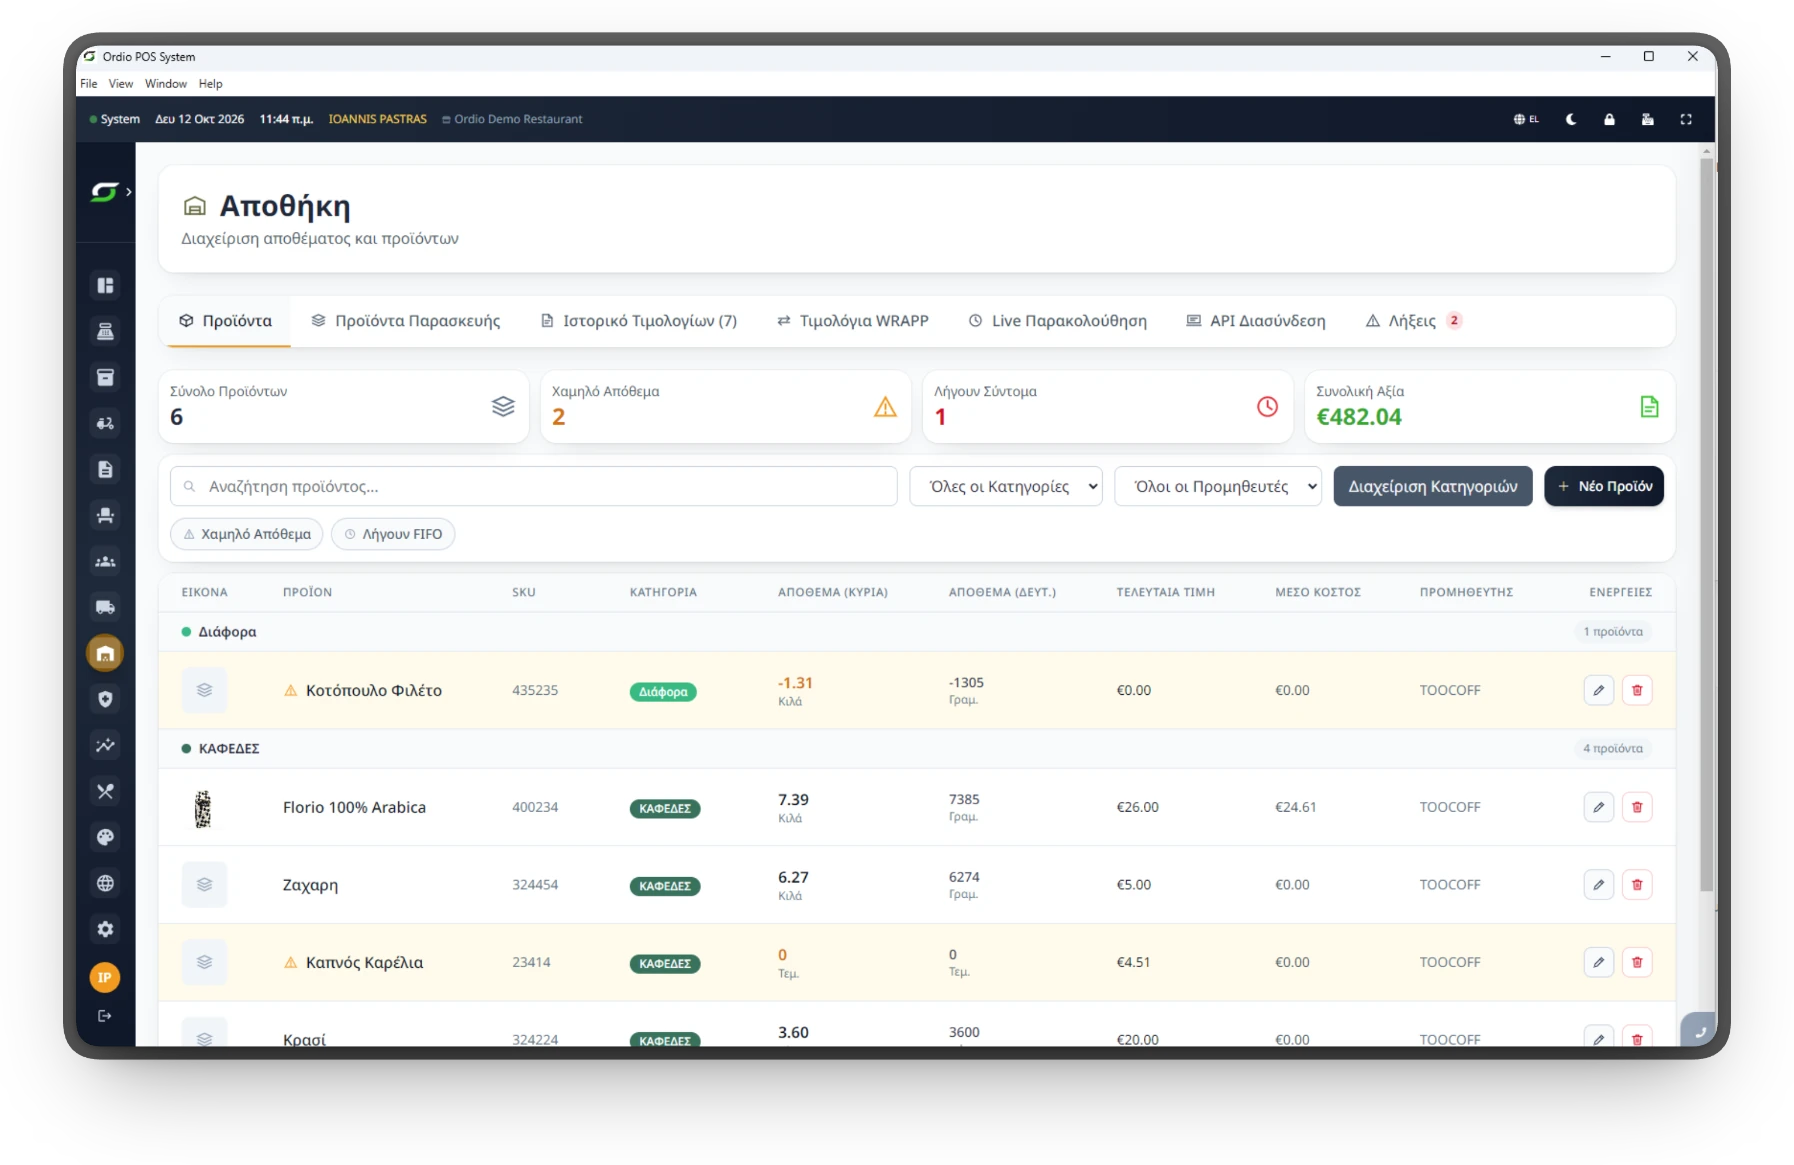Click the delivery truck sidebar icon
Image resolution: width=1794 pixels, height=1165 pixels.
pyautogui.click(x=105, y=608)
